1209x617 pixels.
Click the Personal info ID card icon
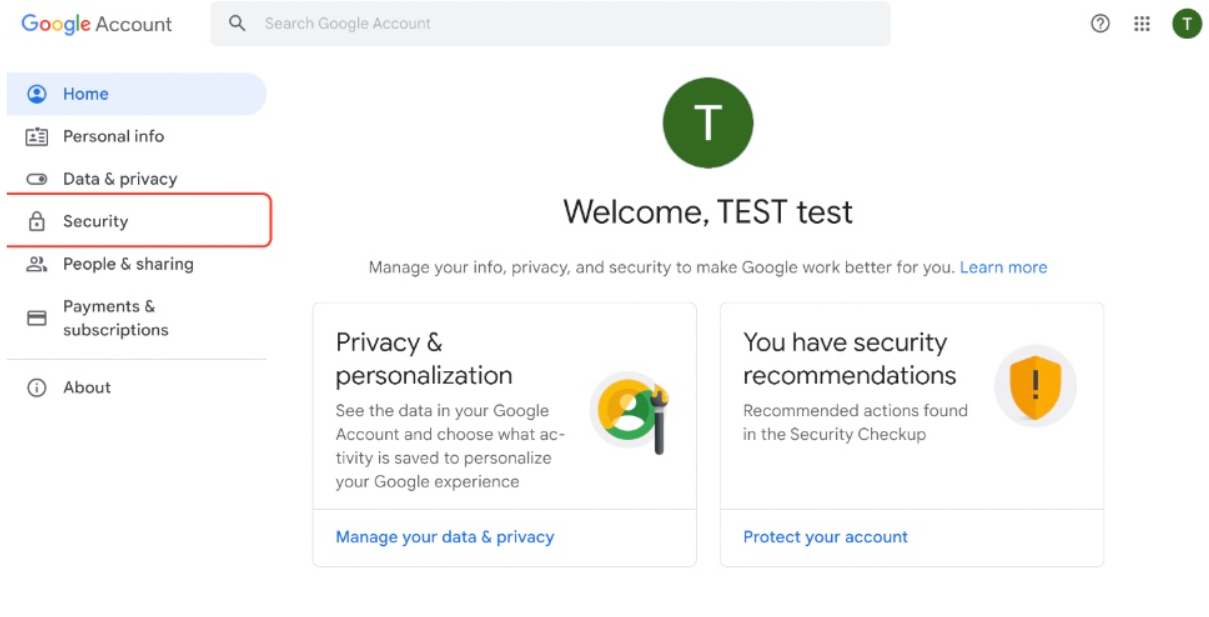tap(37, 137)
